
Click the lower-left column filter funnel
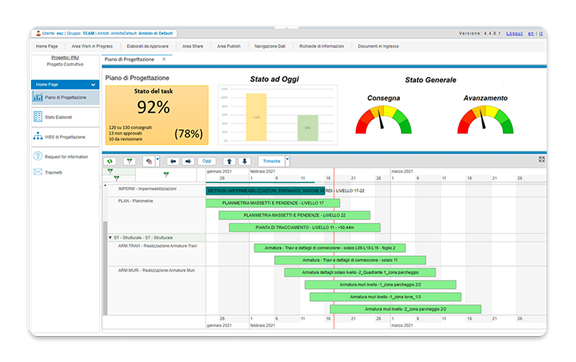coord(116,178)
